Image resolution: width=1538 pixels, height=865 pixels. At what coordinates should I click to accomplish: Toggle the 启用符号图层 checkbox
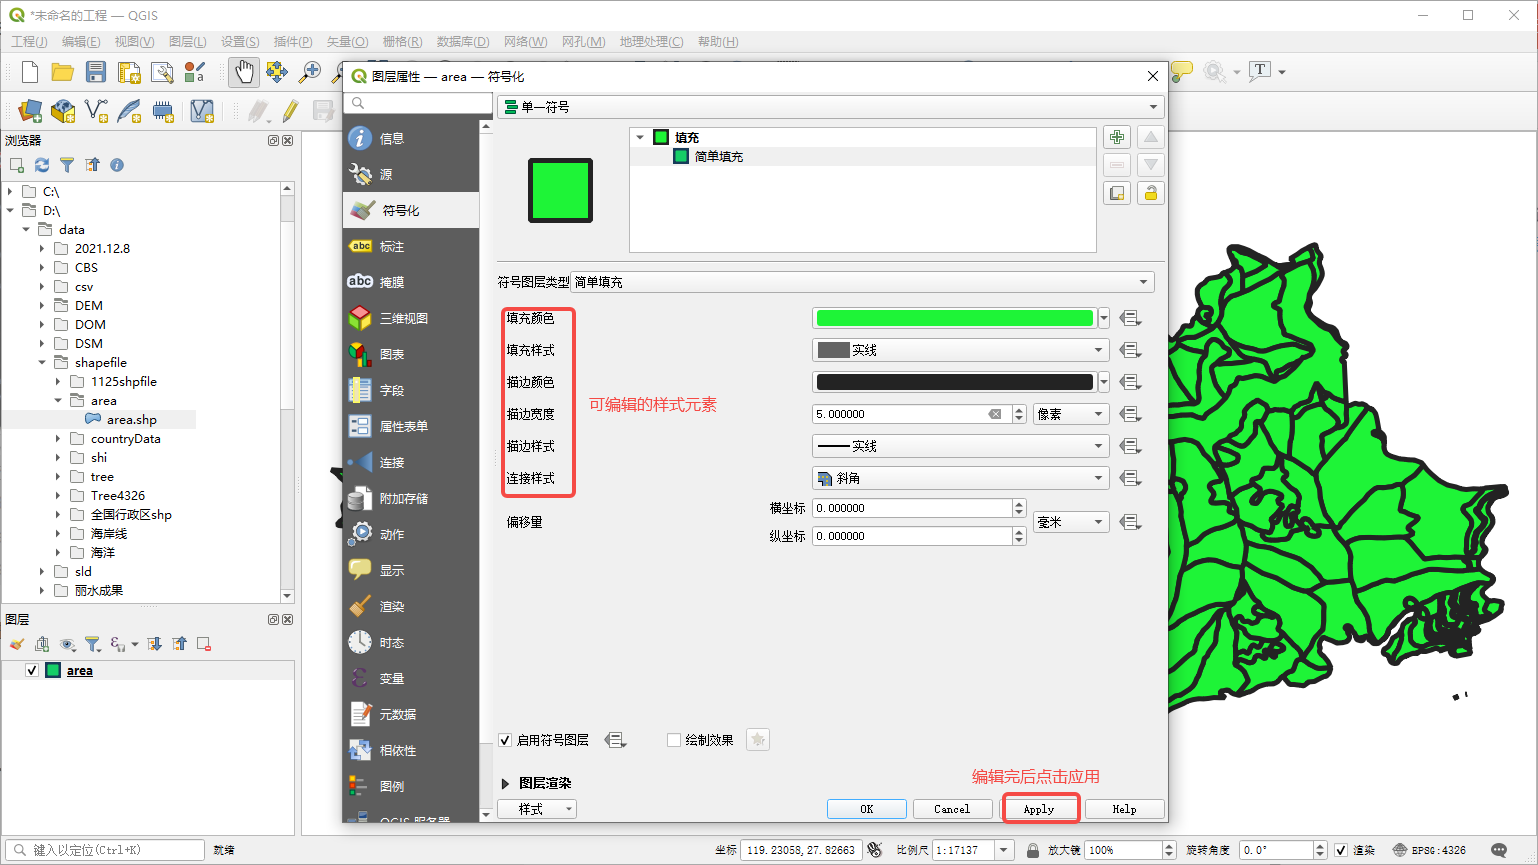pos(505,740)
